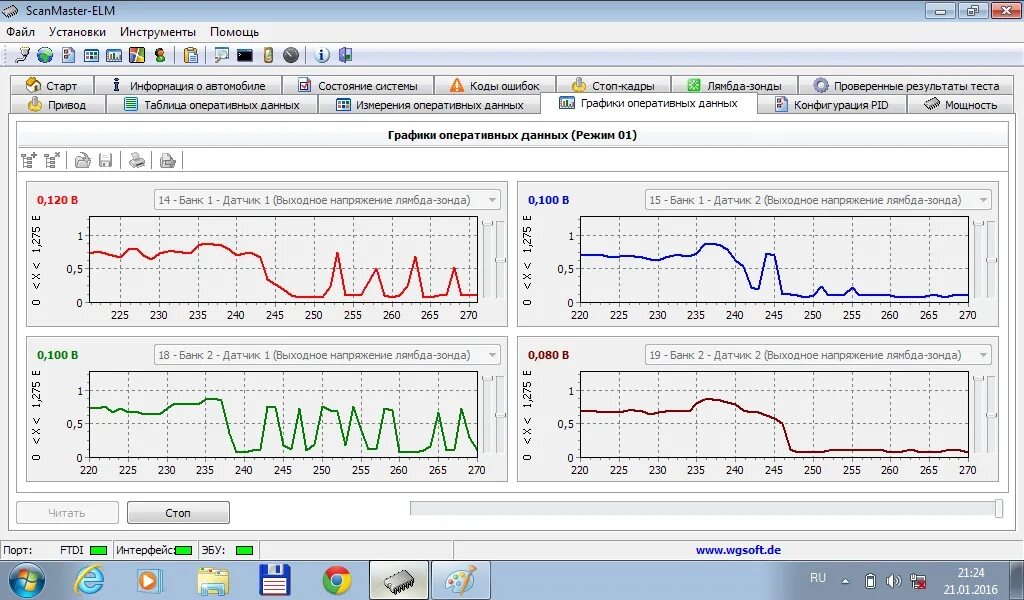Open the Инструменты menu
This screenshot has height=600, width=1024.
pos(157,31)
